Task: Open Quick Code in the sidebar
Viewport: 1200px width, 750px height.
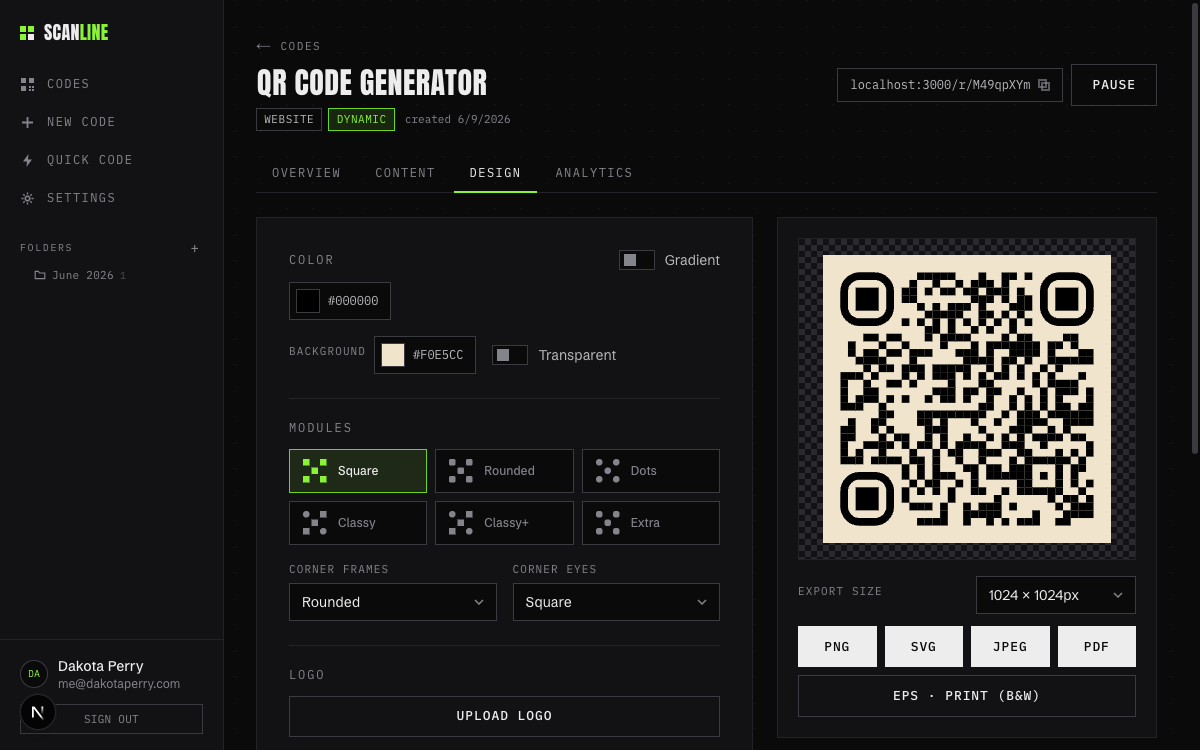Action: (111, 160)
